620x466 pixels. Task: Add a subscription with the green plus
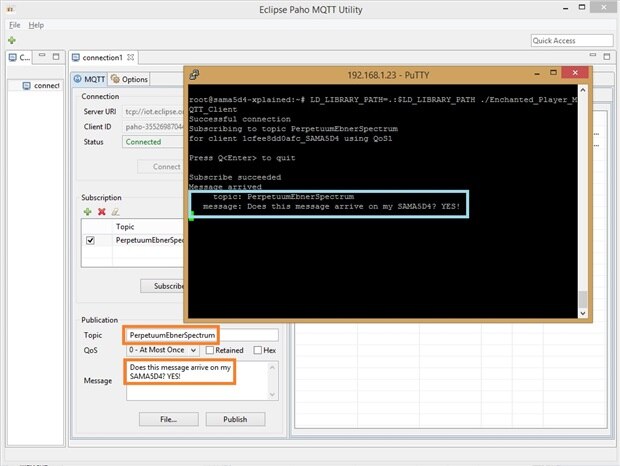(87, 212)
